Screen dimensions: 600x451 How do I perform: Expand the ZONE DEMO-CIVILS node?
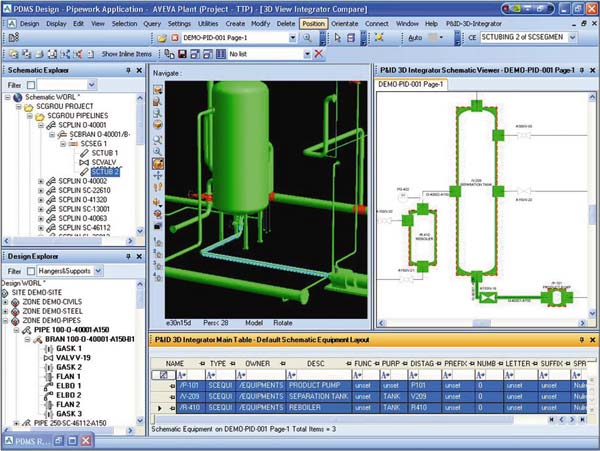(x=5, y=302)
